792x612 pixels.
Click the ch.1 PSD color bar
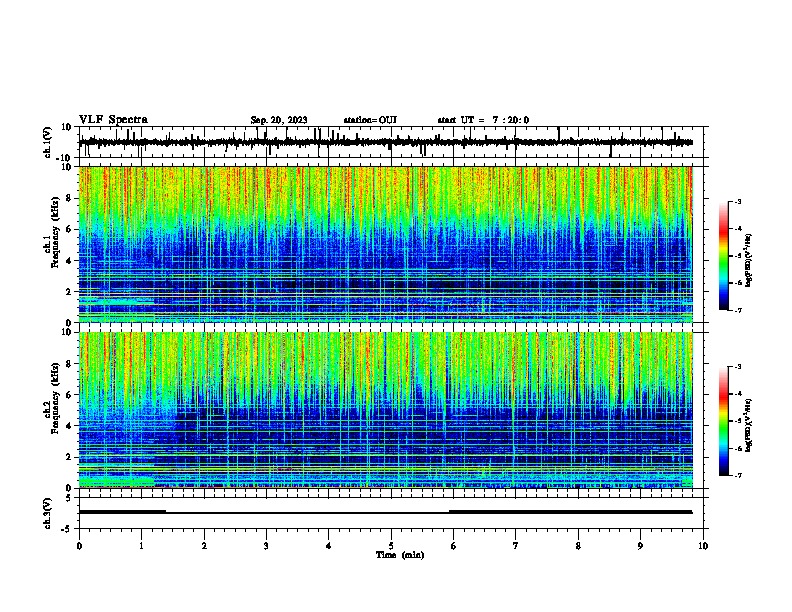tap(723, 256)
